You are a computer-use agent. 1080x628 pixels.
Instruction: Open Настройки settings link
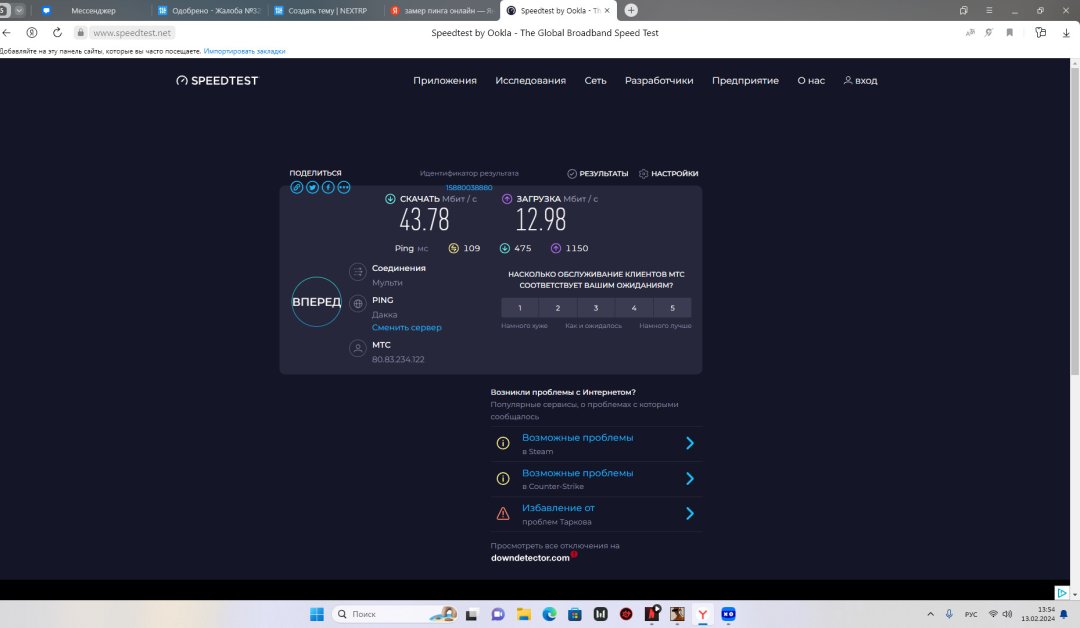click(668, 174)
